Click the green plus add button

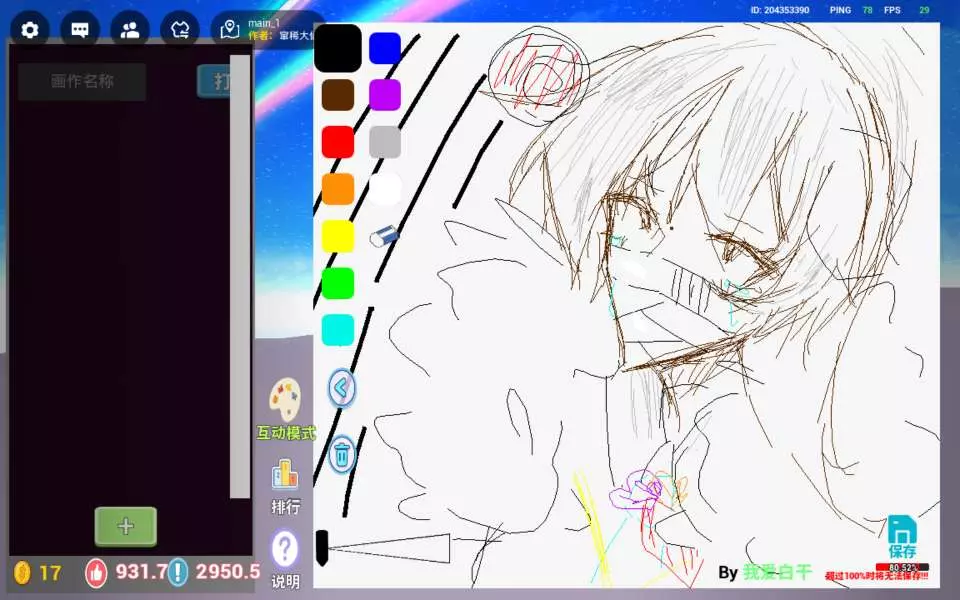click(x=126, y=526)
